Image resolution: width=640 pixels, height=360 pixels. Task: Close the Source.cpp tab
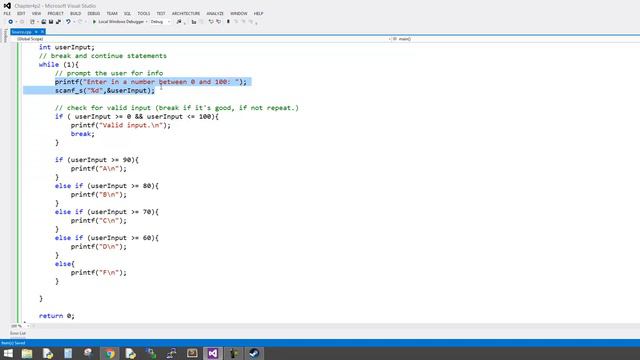click(x=42, y=32)
